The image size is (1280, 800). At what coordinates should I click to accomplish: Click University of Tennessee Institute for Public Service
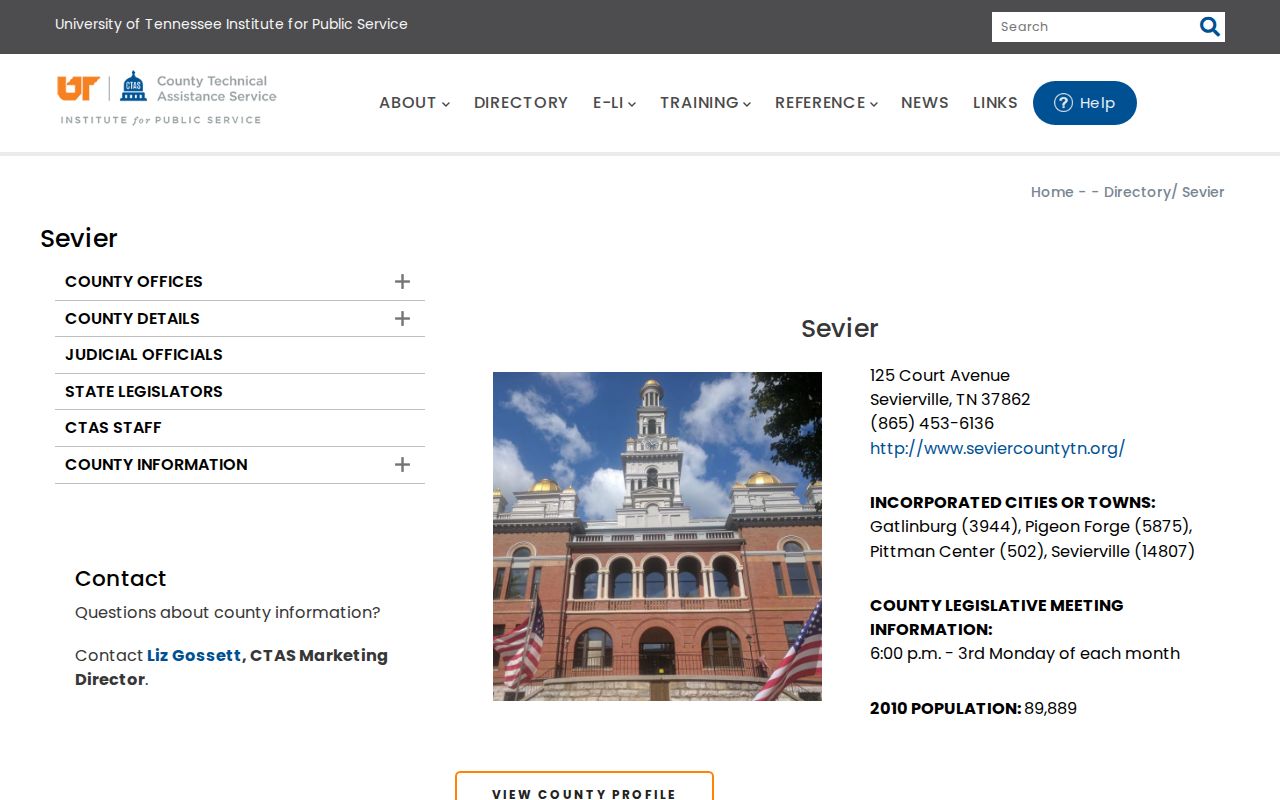point(231,24)
